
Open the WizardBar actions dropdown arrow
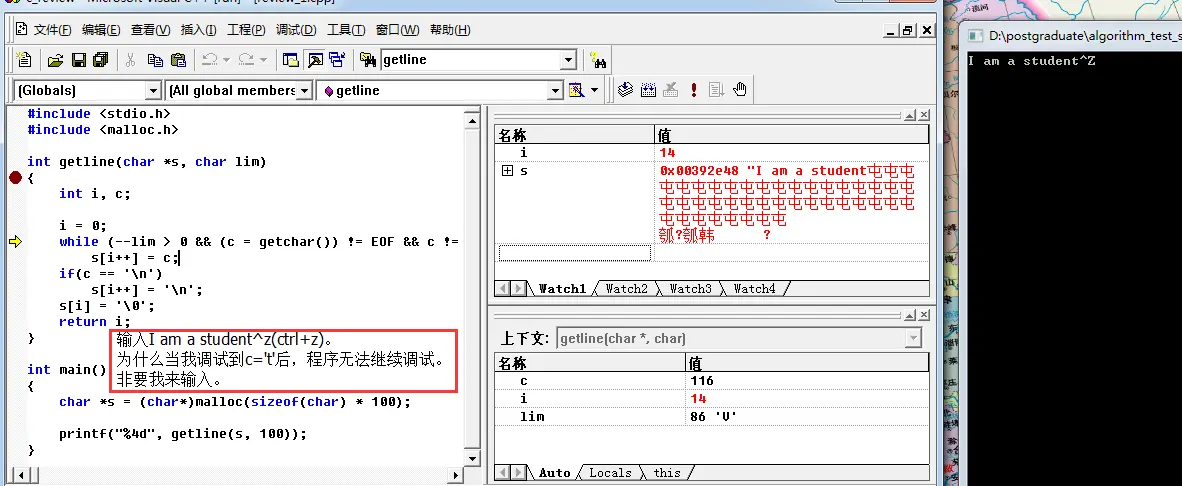pyautogui.click(x=595, y=90)
